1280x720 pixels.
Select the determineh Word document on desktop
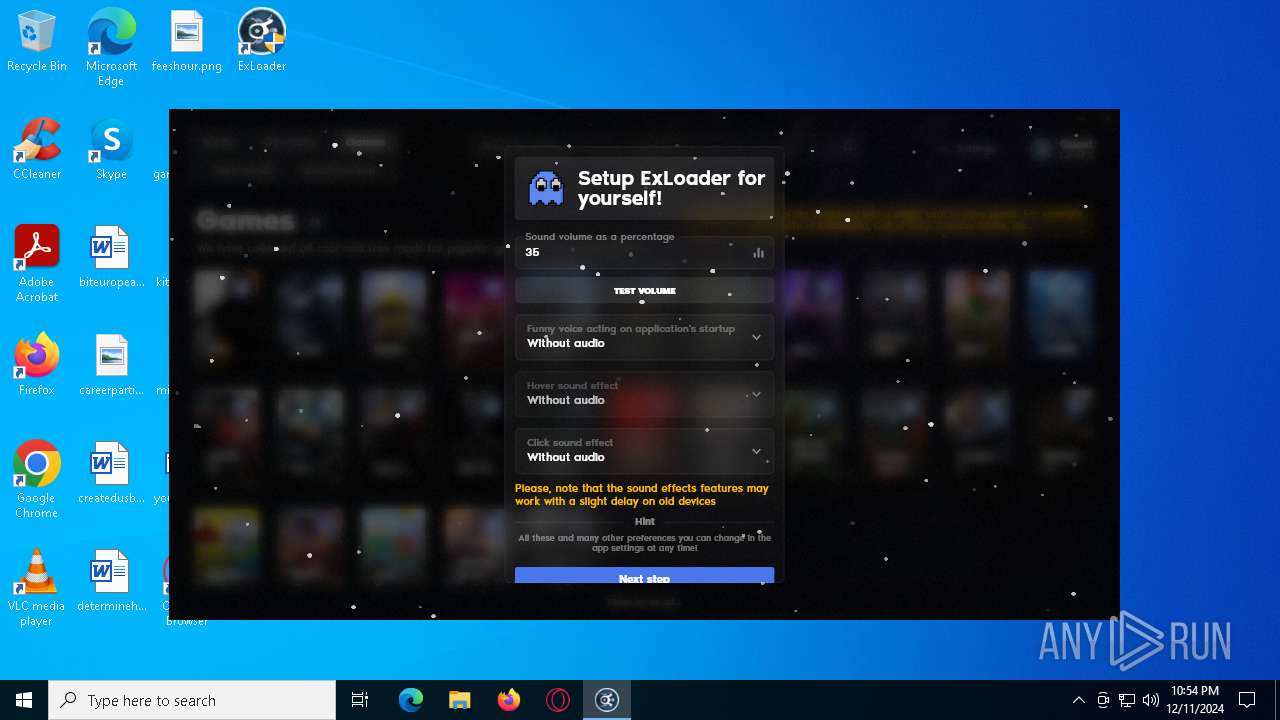click(x=111, y=582)
